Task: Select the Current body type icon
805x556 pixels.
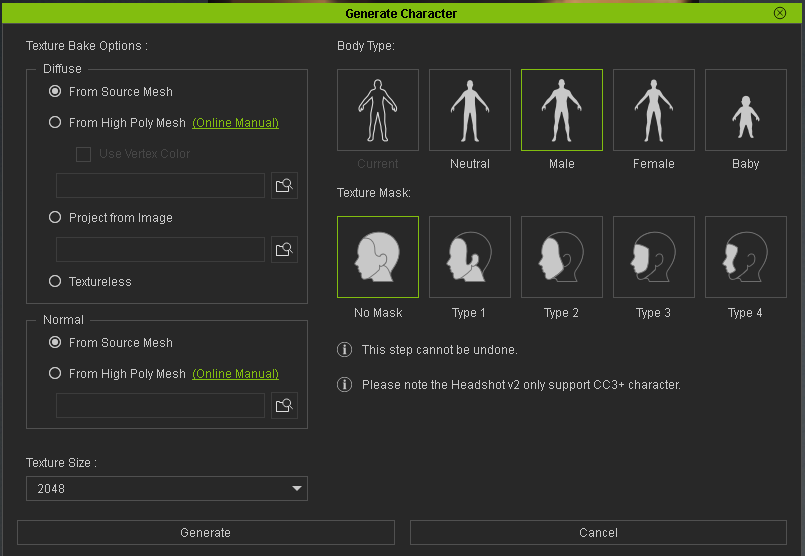Action: tap(378, 110)
